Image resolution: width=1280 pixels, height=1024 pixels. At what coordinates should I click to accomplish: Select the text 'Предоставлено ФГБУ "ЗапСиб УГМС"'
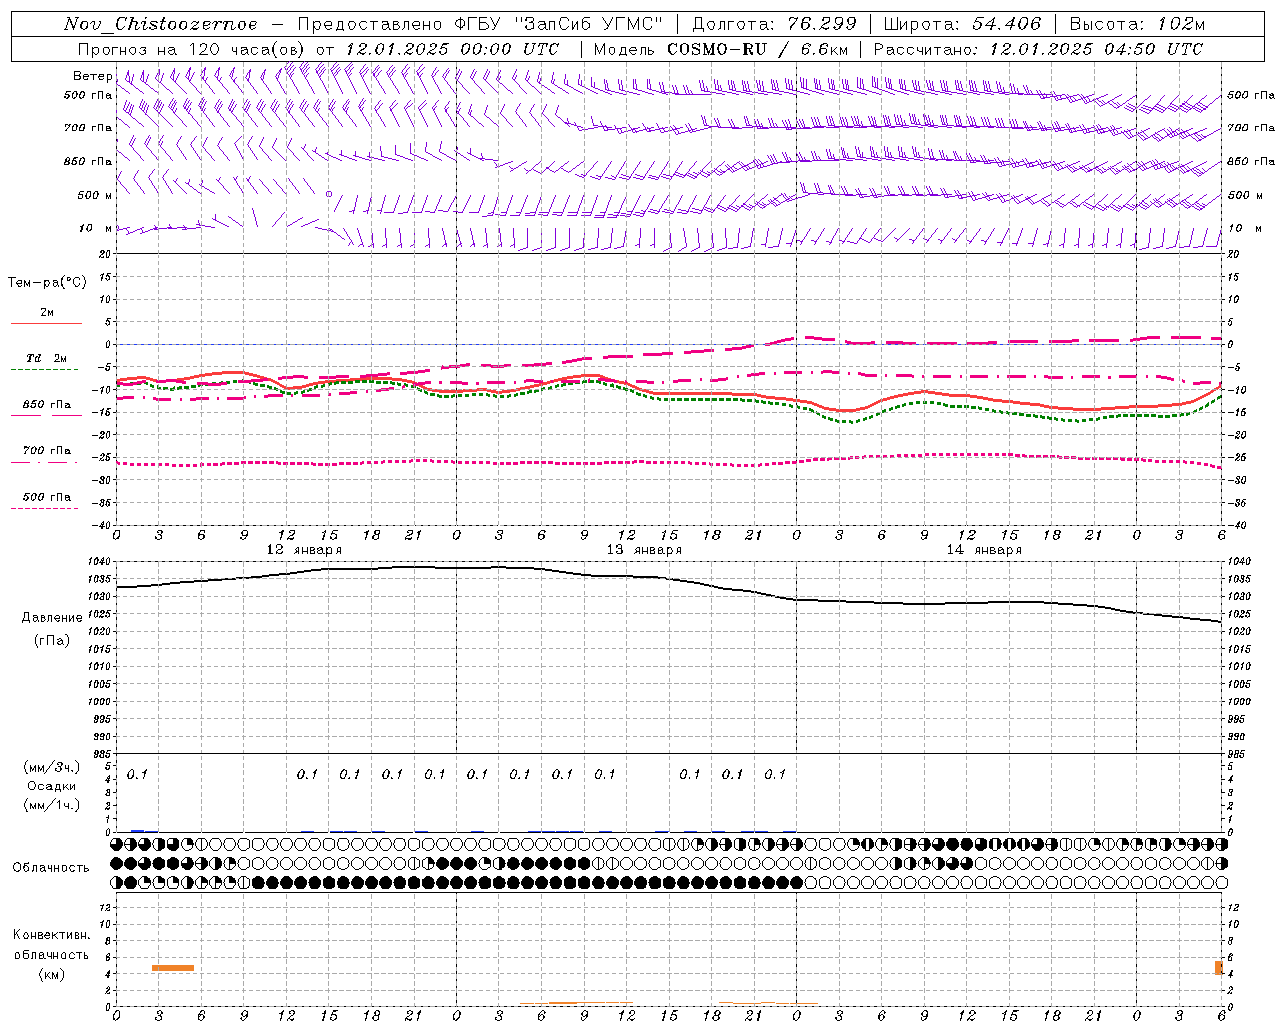[480, 24]
